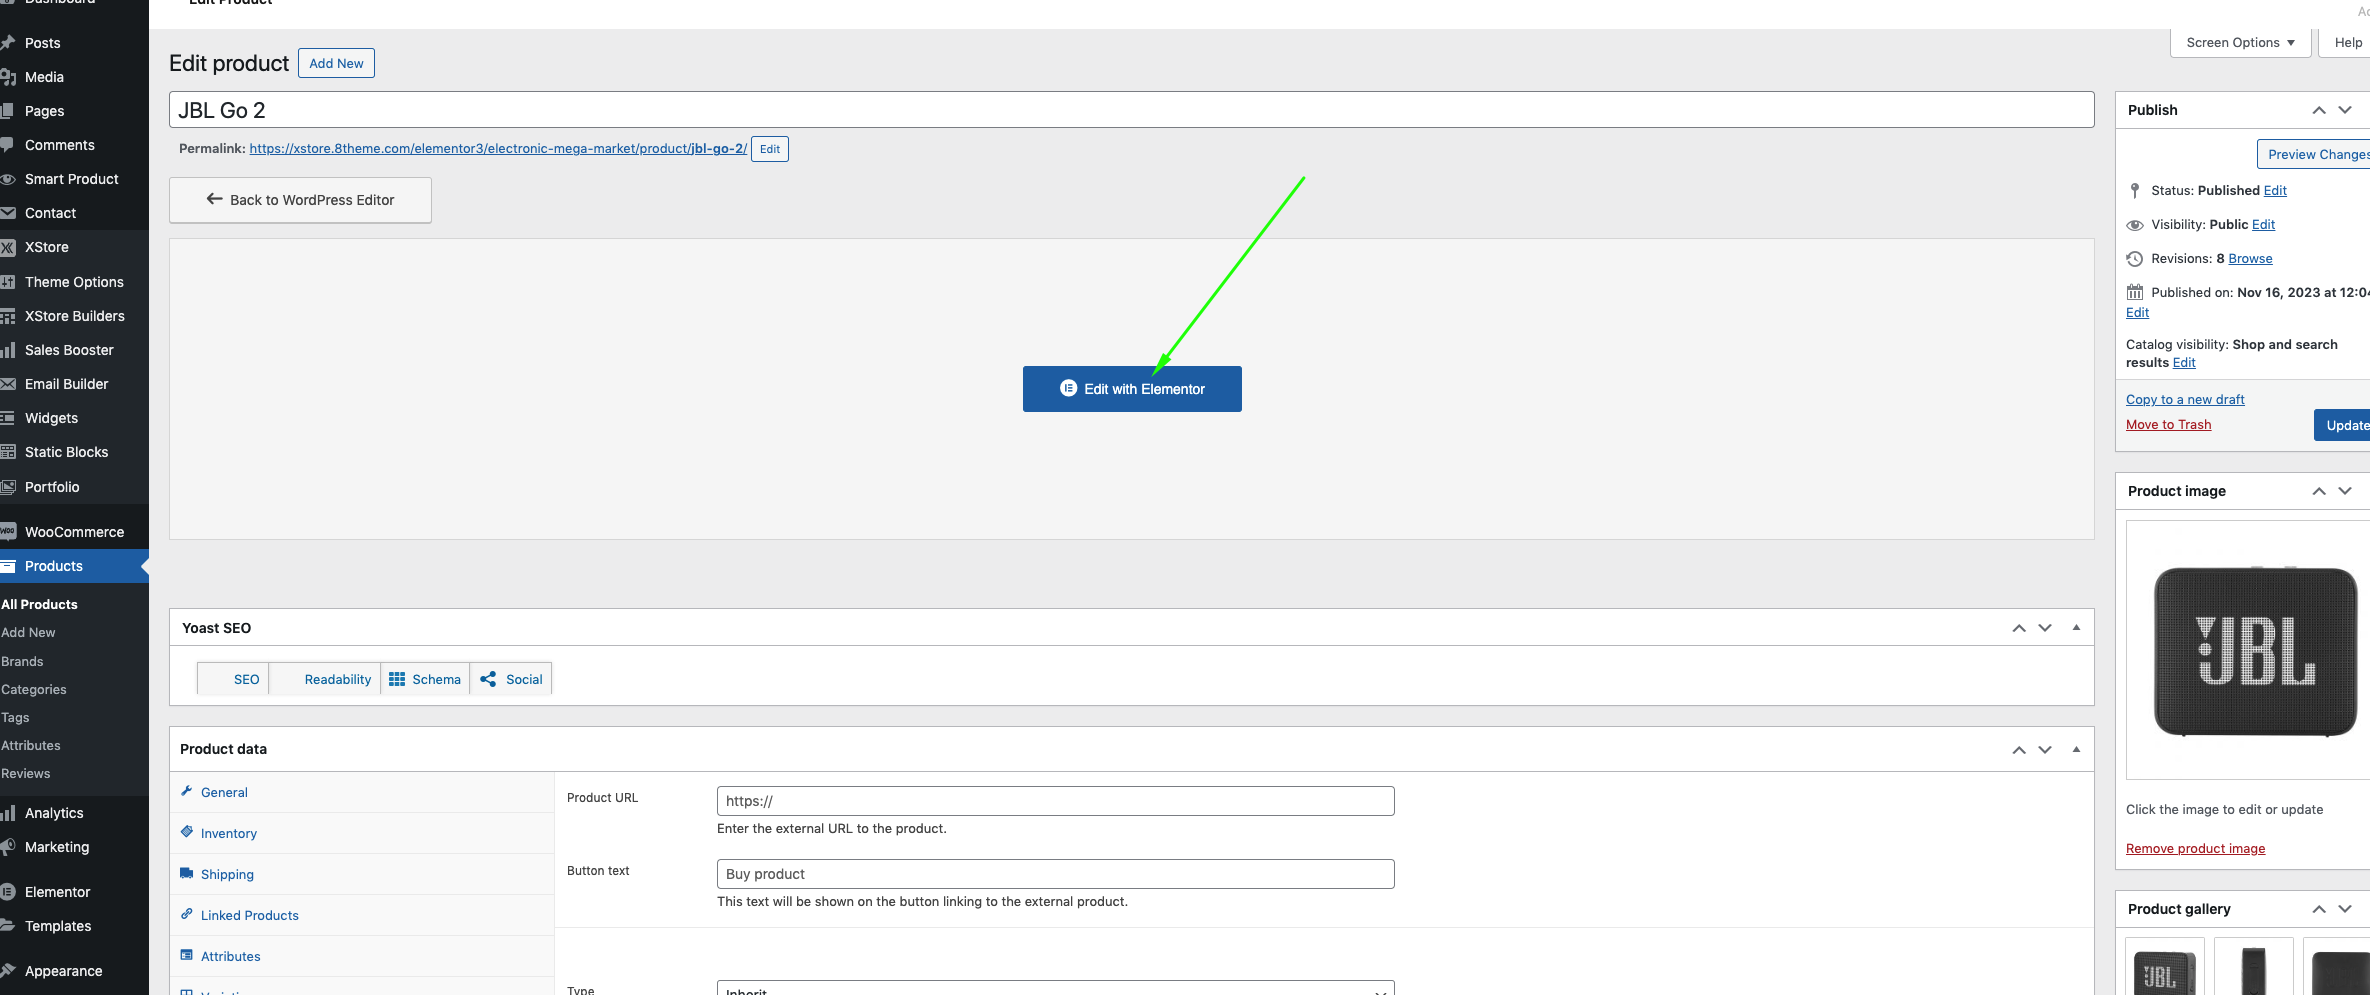Image resolution: width=2370 pixels, height=995 pixels.
Task: Open Attributes in Products submenu
Action: coord(30,745)
